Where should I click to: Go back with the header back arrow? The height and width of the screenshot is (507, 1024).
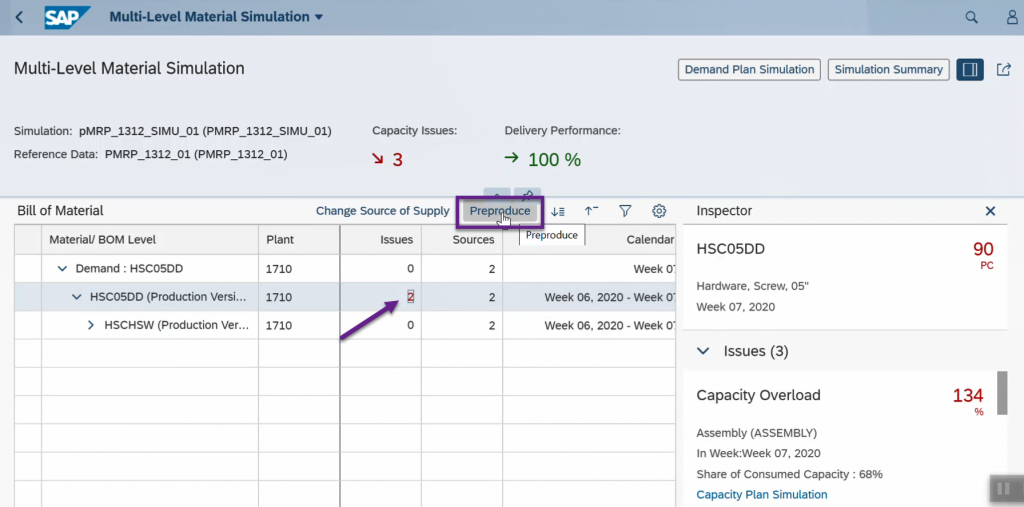click(19, 17)
